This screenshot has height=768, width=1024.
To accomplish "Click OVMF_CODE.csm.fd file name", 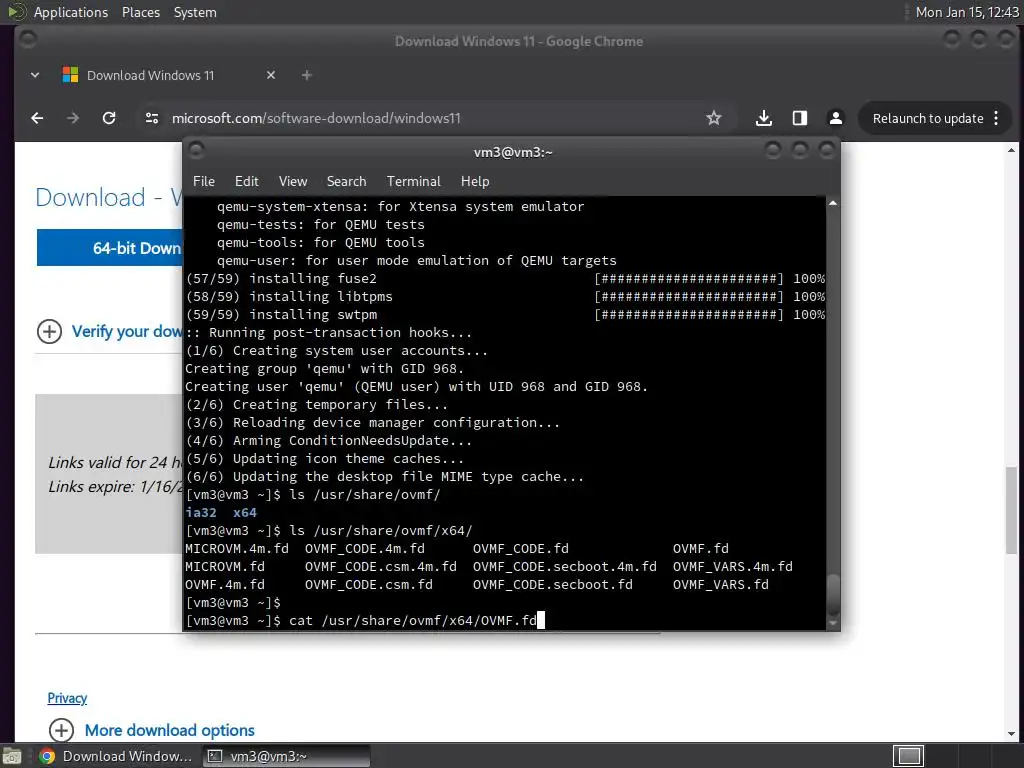I will pos(368,584).
